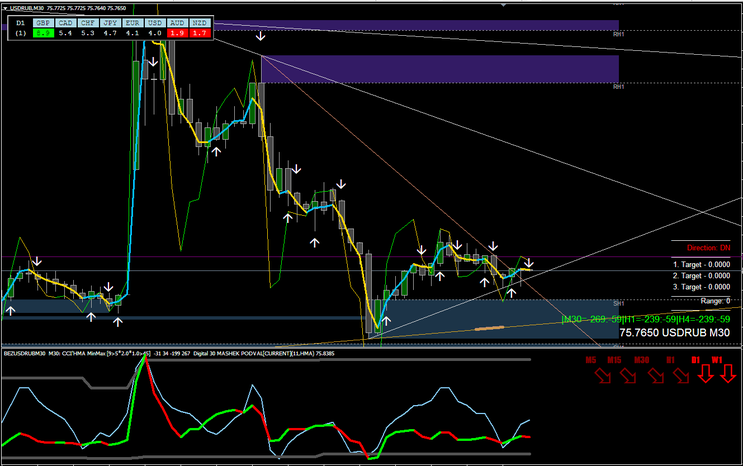Image resolution: width=743 pixels, height=466 pixels.
Task: Click the 75.7650 USDRUB M30 price label
Action: 675,333
